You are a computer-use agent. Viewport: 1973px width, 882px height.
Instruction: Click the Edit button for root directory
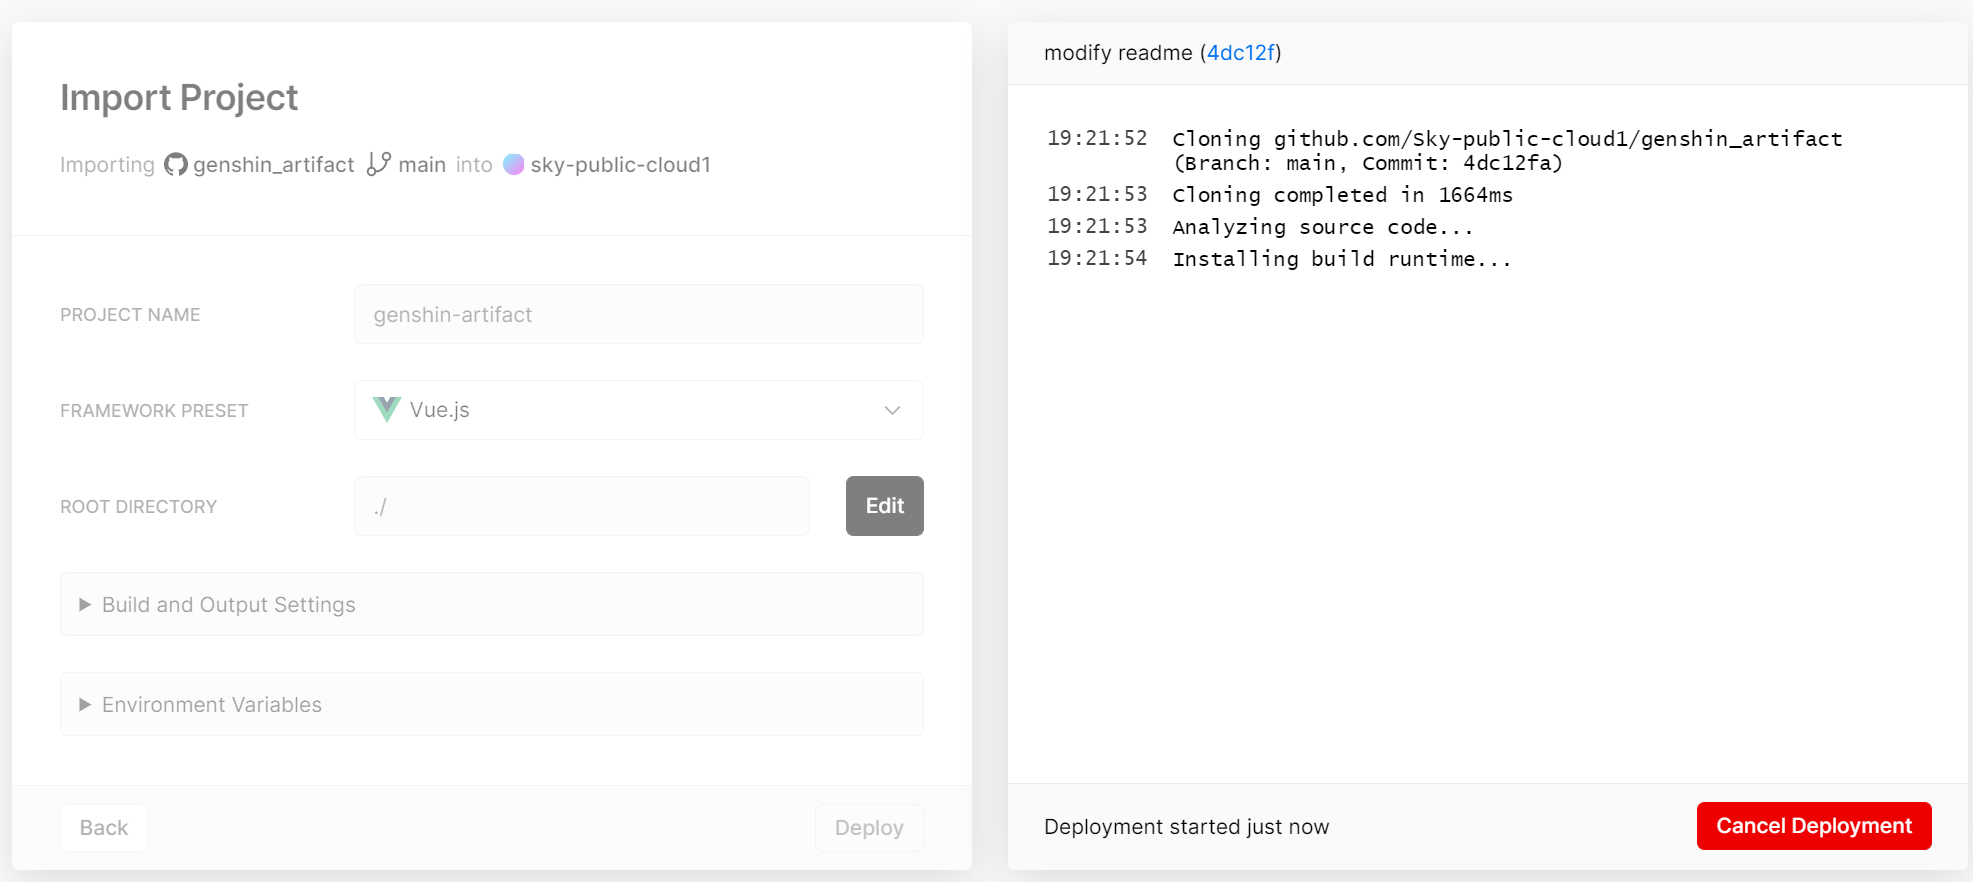885,506
